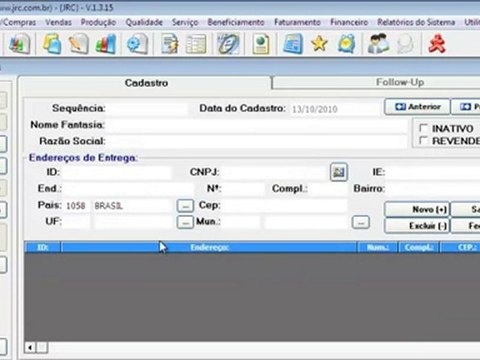
Task: Click the Razão Social input field
Action: click(x=256, y=141)
